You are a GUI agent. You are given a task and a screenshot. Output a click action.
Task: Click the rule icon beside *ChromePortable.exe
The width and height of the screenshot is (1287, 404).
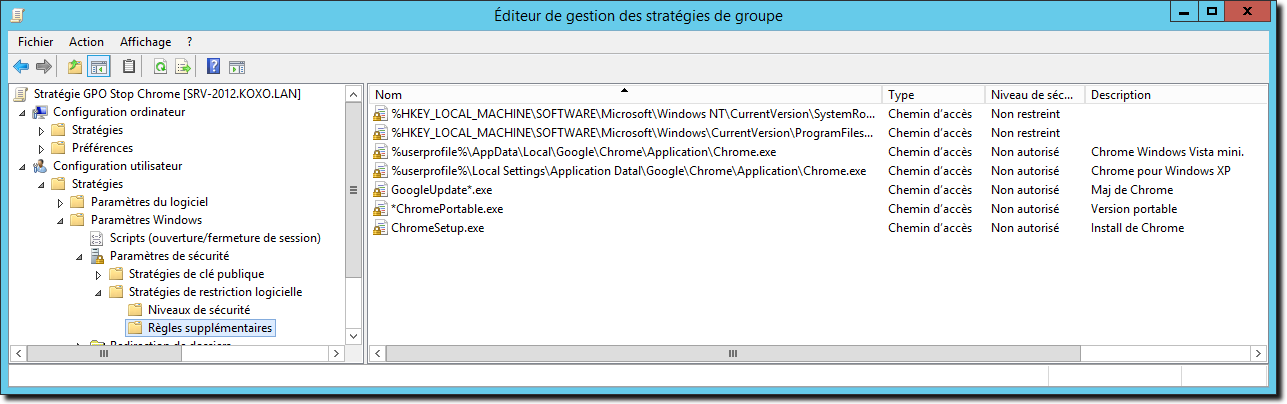(x=380, y=209)
